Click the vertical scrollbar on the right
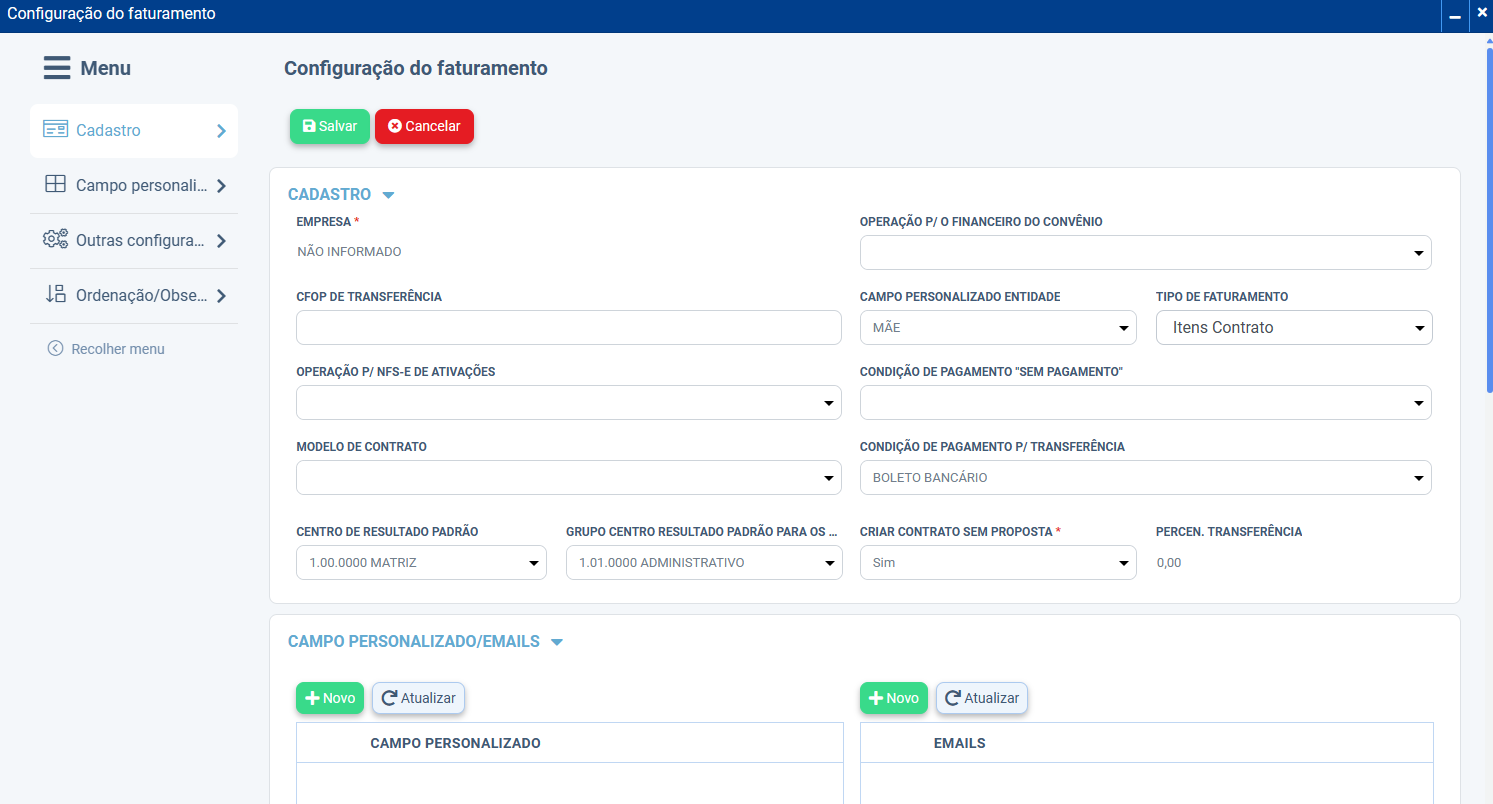1493x804 pixels. coord(1489,220)
